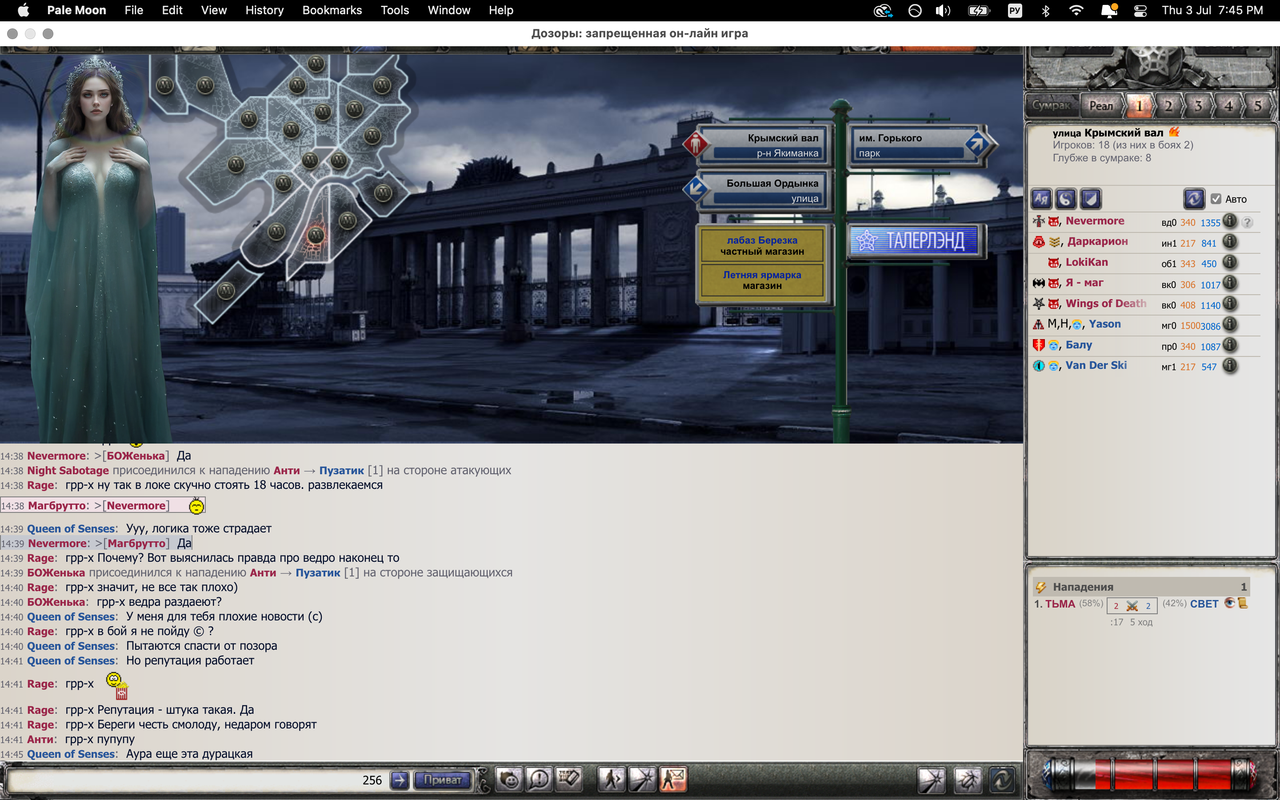1280x800 pixels.
Task: Click the Wi-Fi status icon
Action: coord(1076,10)
